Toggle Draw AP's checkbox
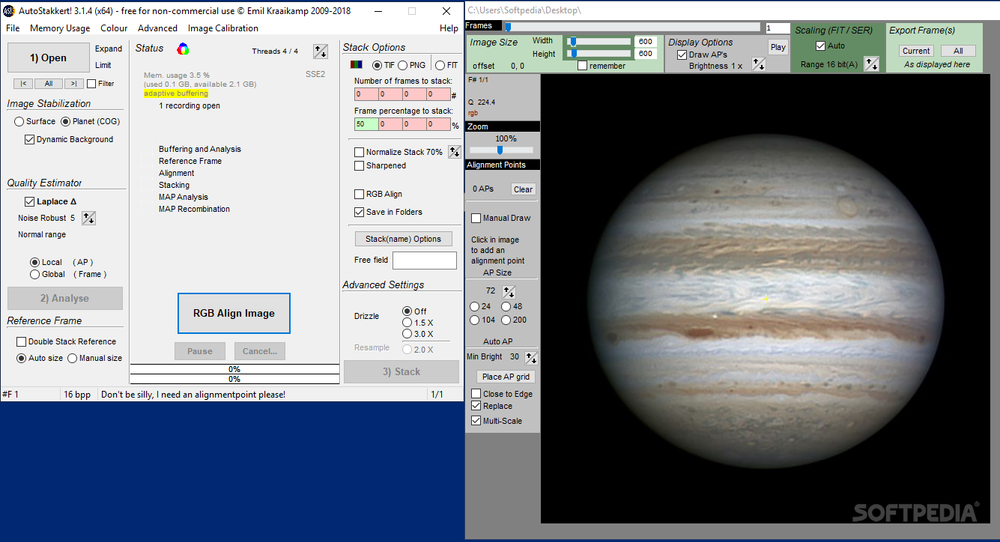The width and height of the screenshot is (1000, 542). (682, 55)
